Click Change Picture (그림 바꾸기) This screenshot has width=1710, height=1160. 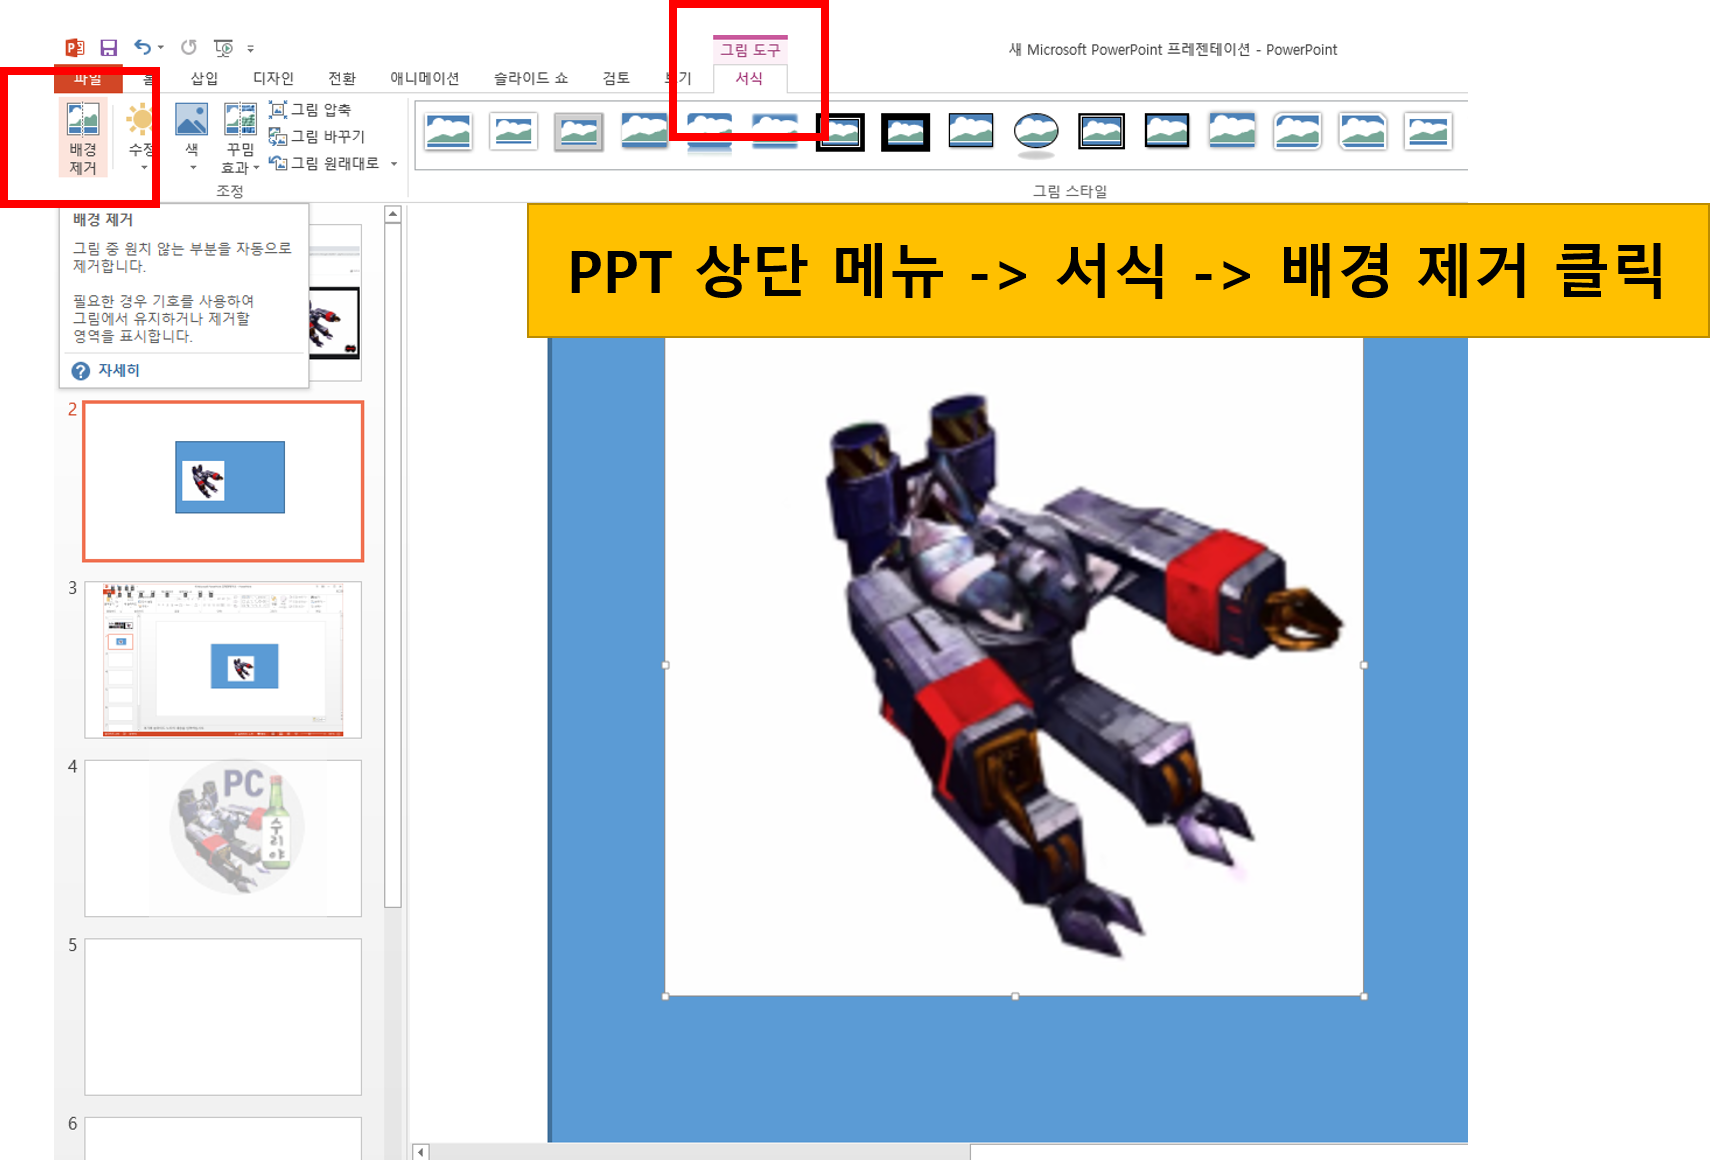pos(317,137)
